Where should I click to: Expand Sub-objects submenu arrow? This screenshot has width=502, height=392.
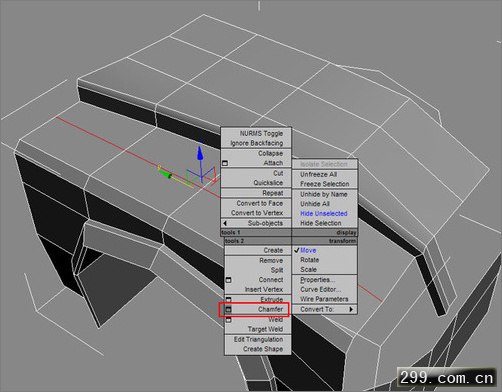[x=225, y=223]
